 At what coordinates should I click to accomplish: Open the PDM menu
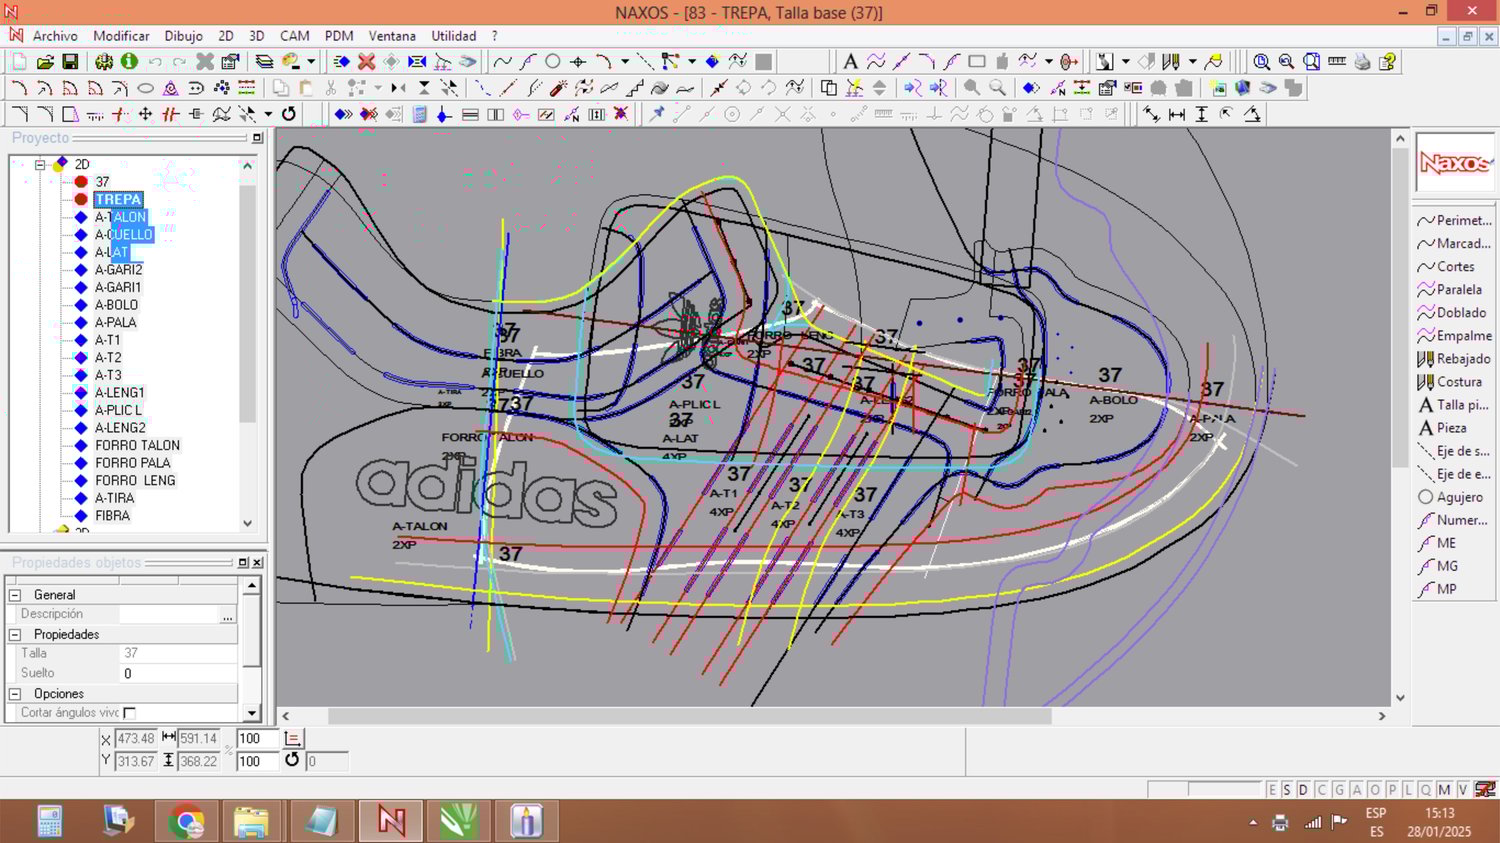tap(339, 36)
